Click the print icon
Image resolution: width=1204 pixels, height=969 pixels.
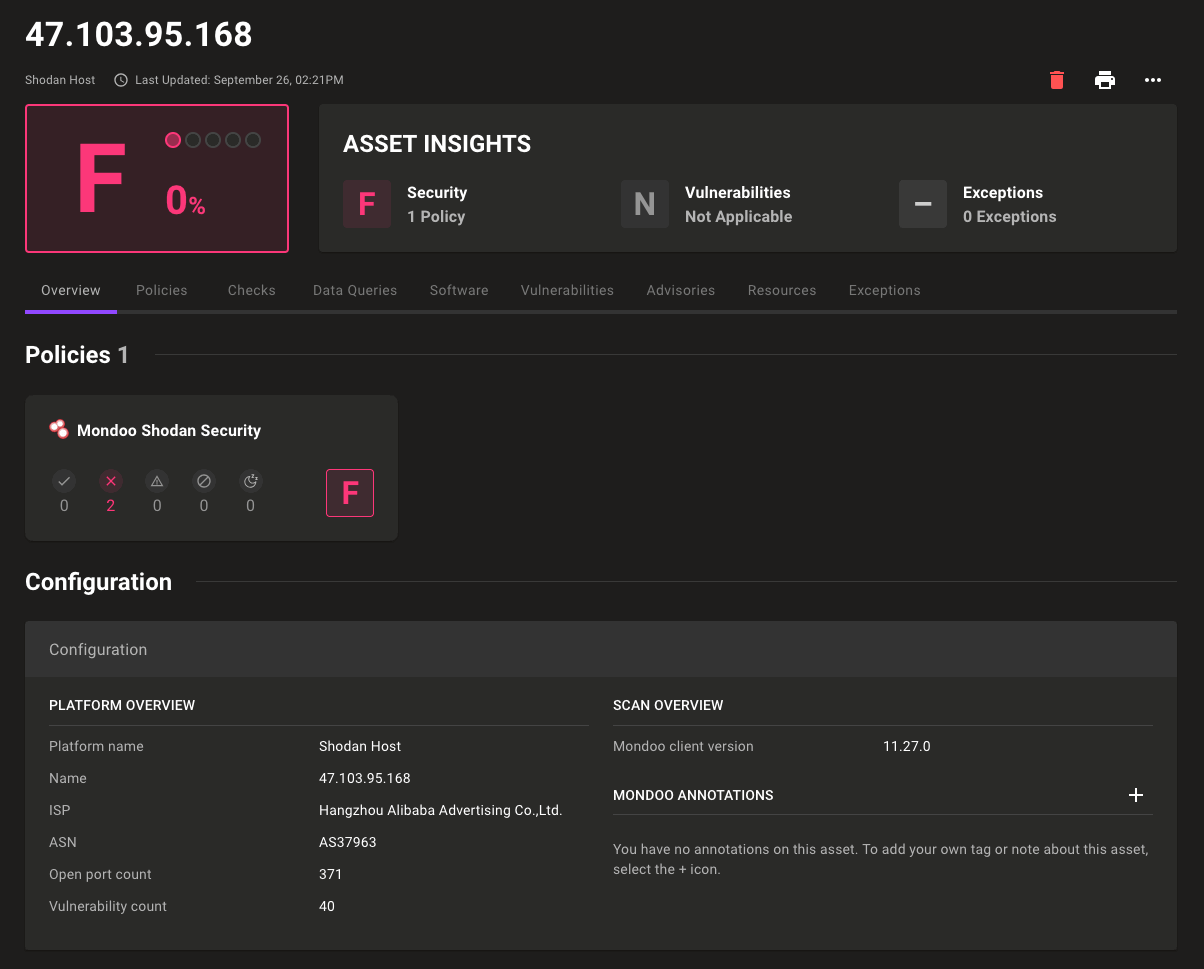tap(1104, 80)
